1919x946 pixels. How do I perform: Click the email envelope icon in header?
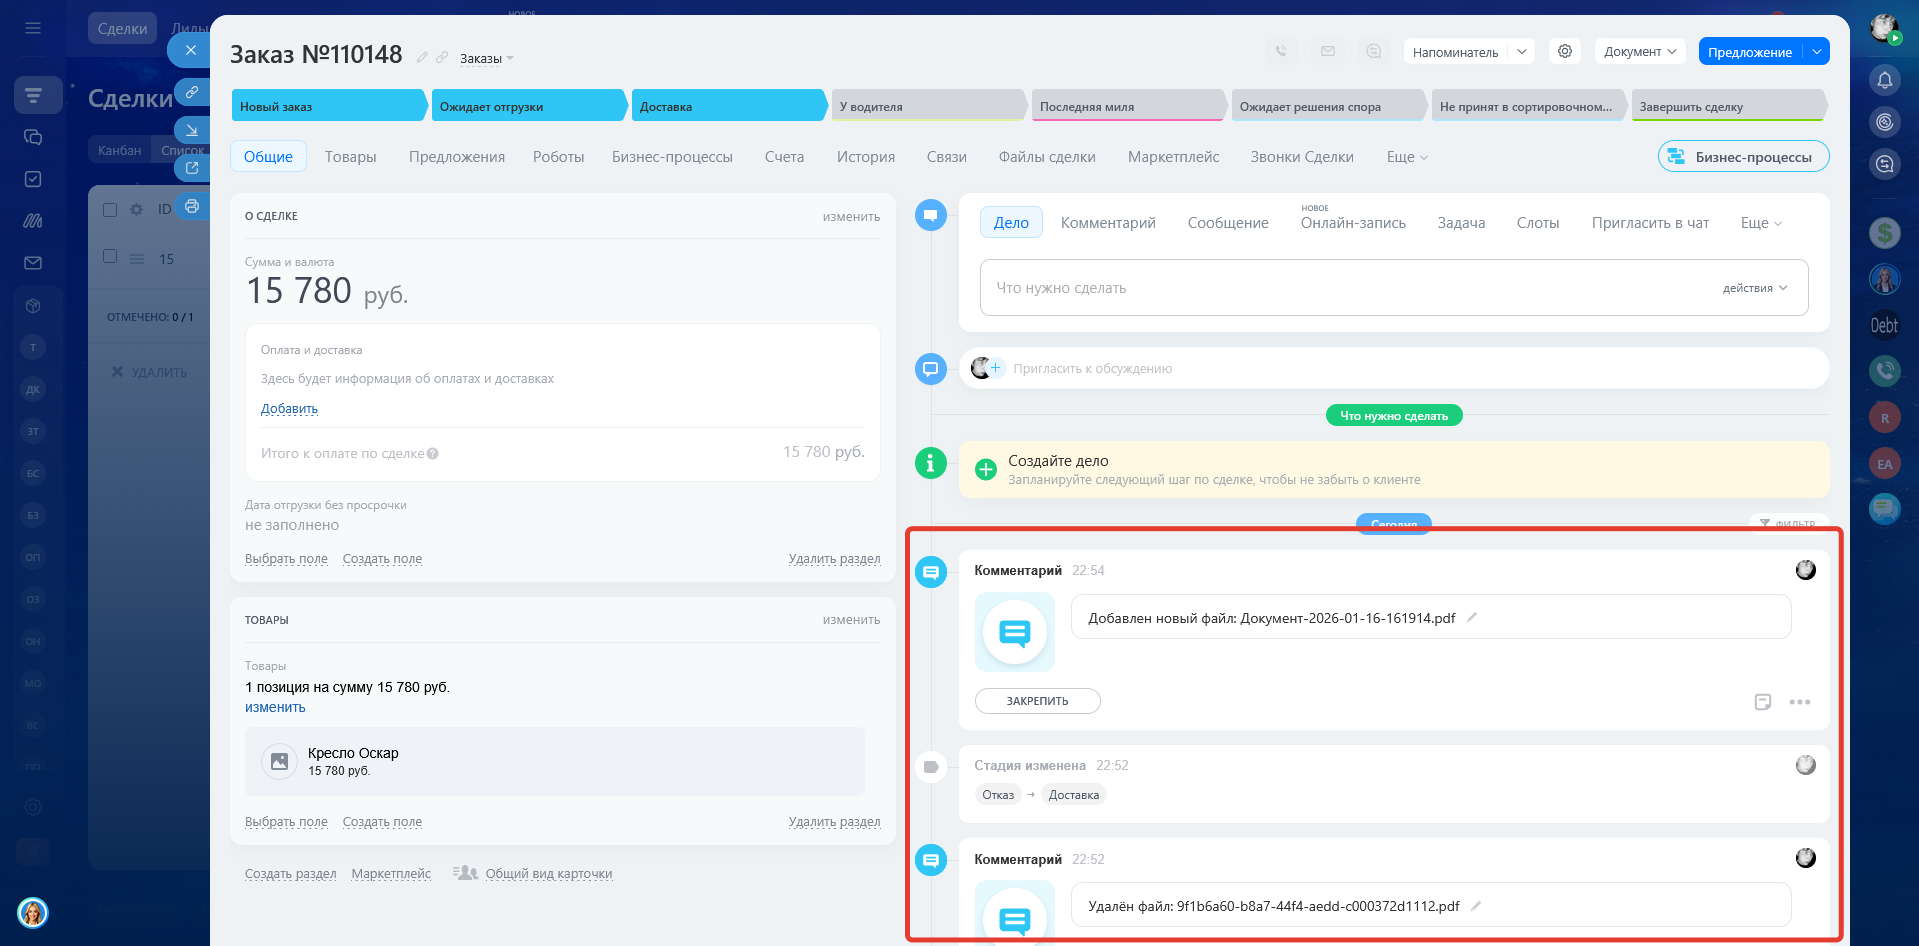pos(1327,52)
